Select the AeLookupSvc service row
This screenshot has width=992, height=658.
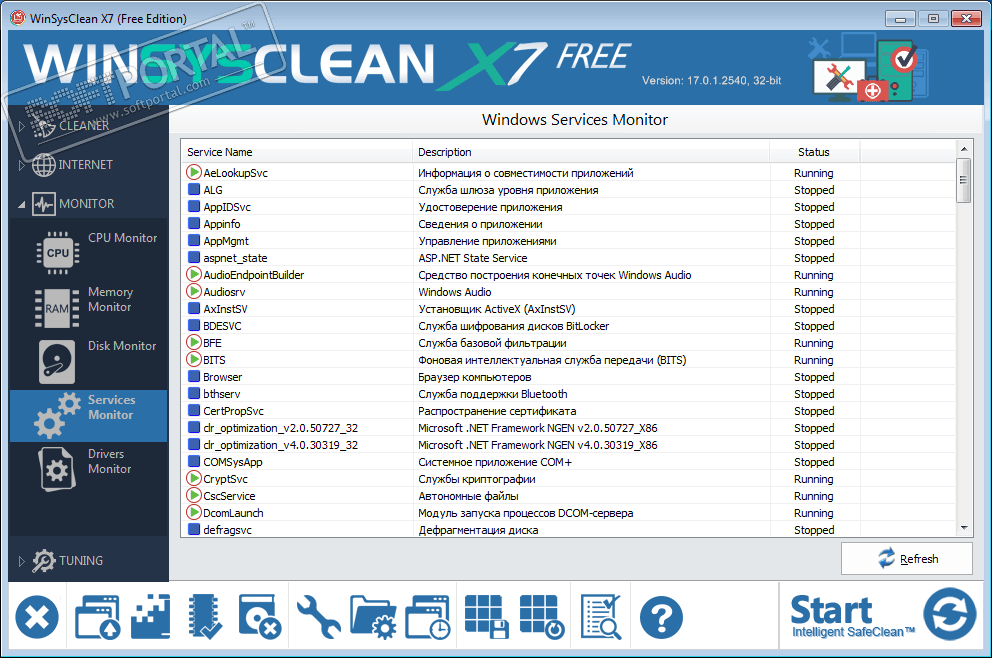pos(567,173)
